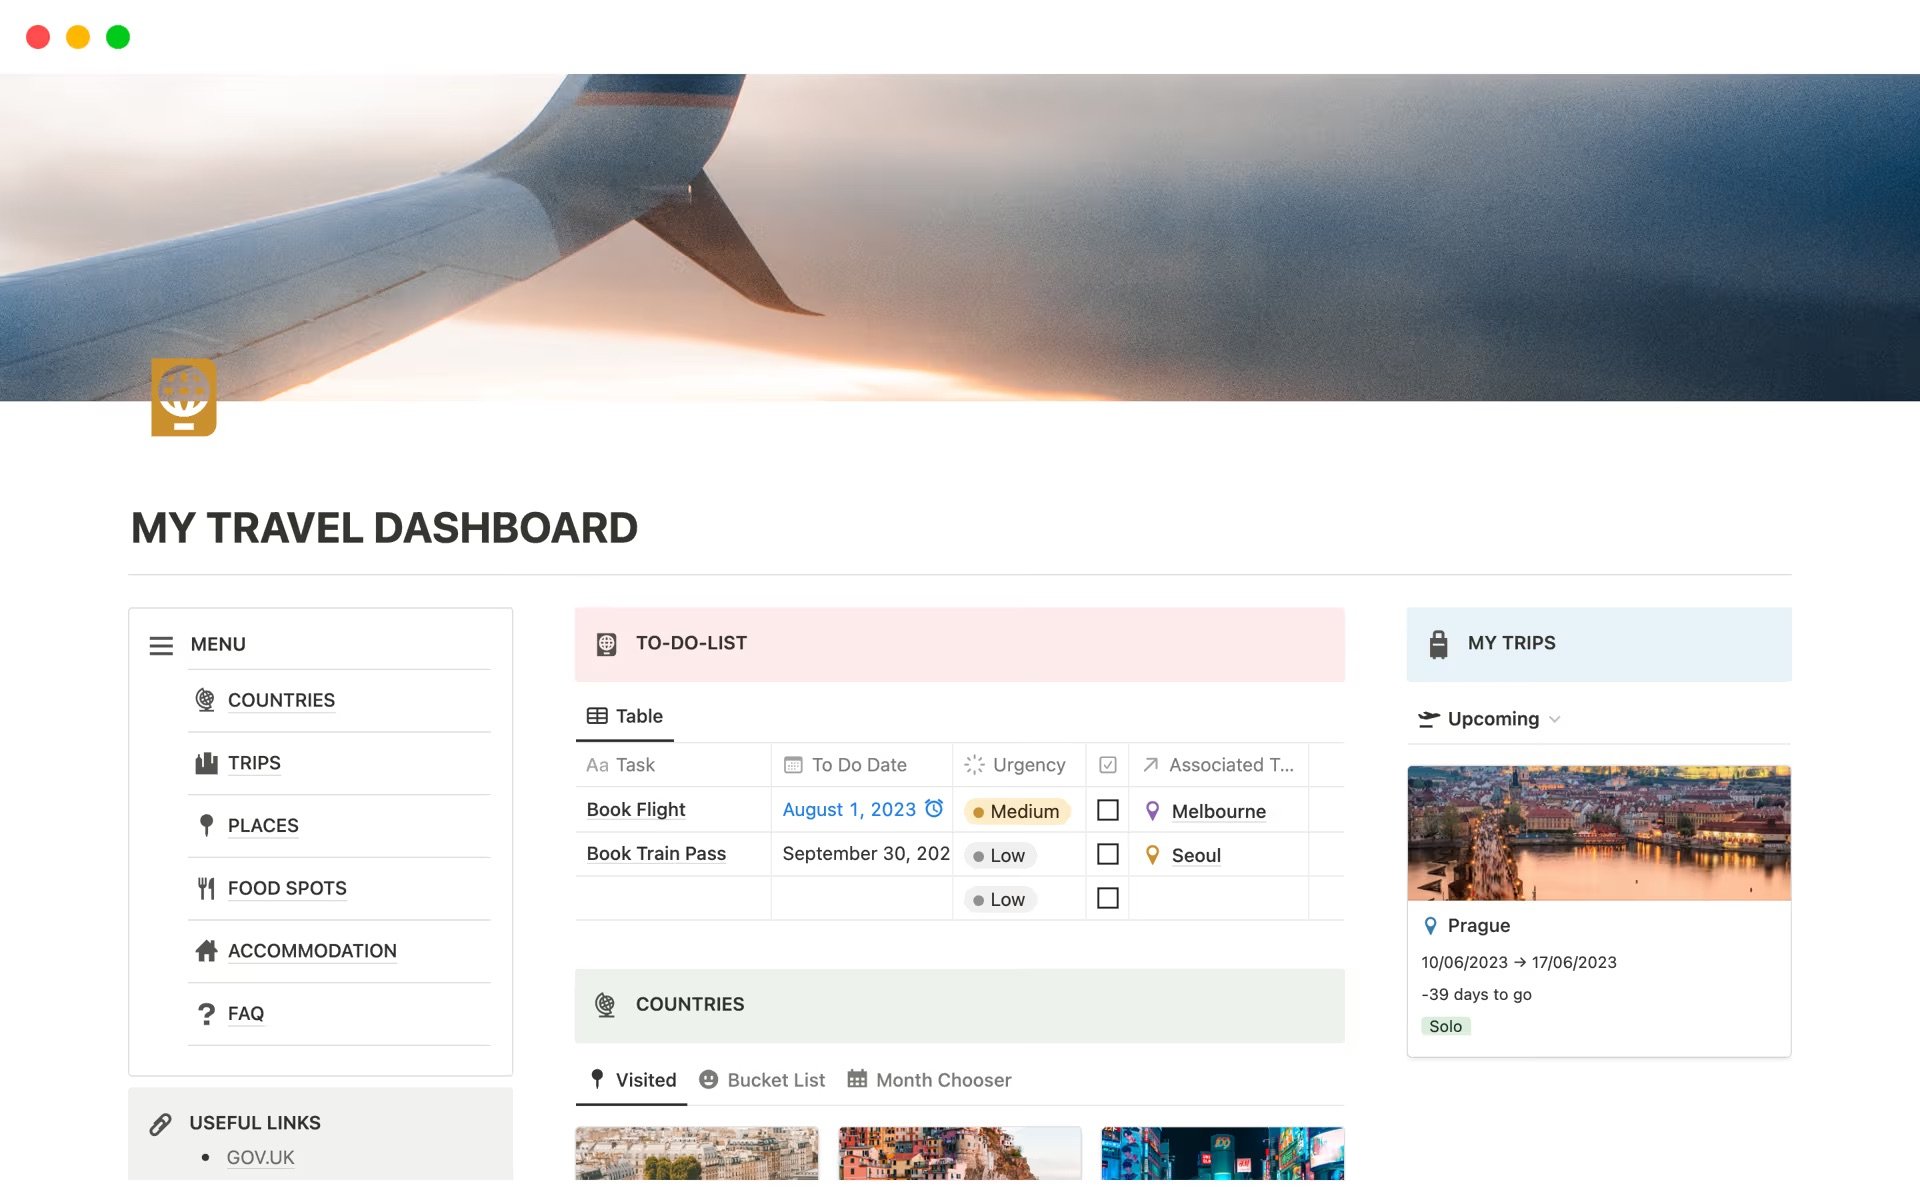This screenshot has height=1200, width=1920.
Task: Click the question mark icon beside FAQ
Action: point(206,1013)
